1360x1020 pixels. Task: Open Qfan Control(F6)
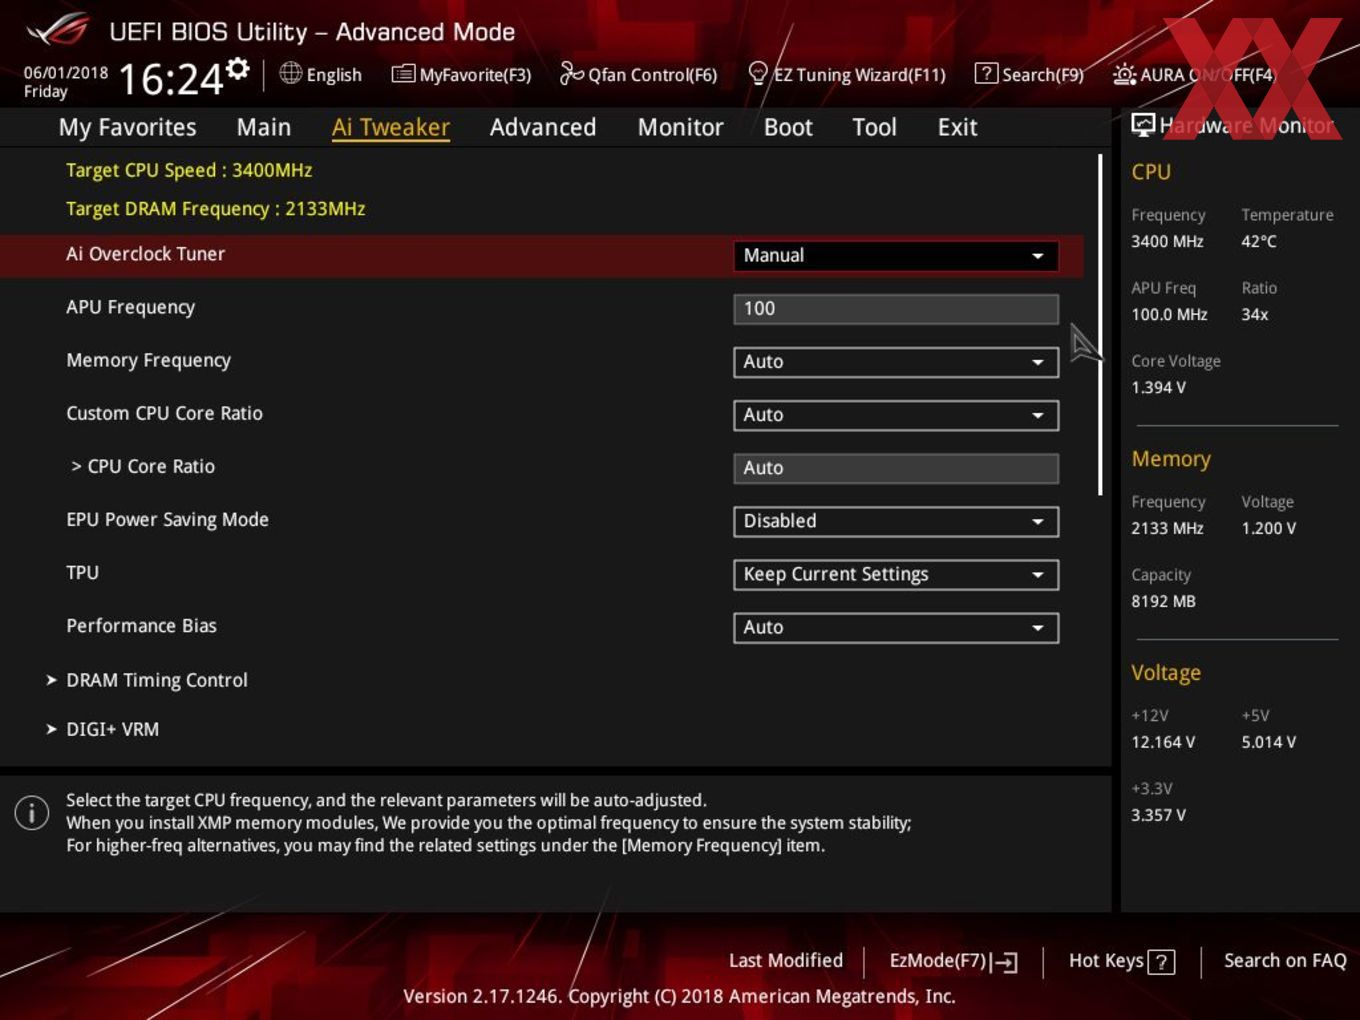[x=638, y=74]
